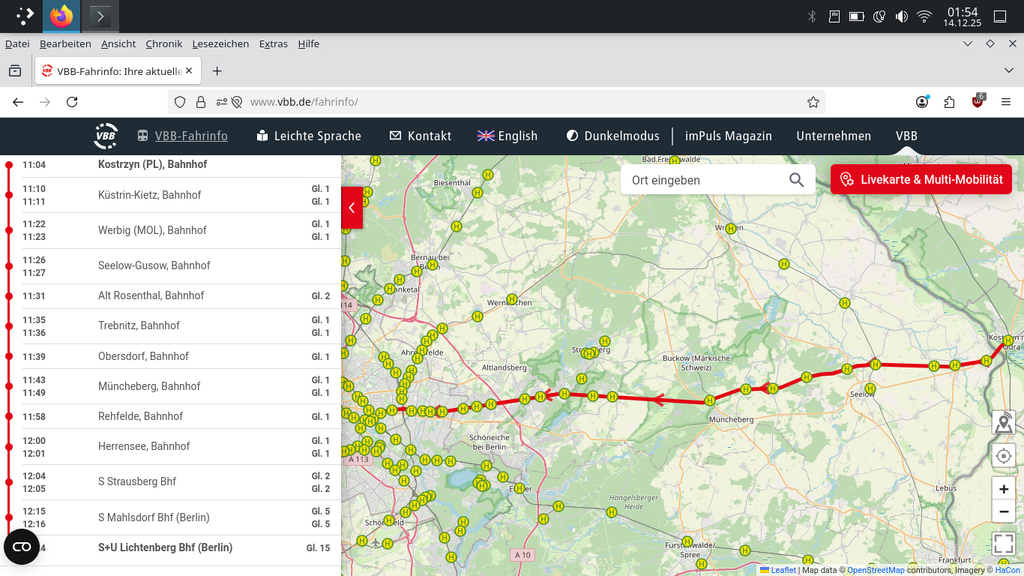Collapse the timetable side panel with red arrow

[352, 208]
